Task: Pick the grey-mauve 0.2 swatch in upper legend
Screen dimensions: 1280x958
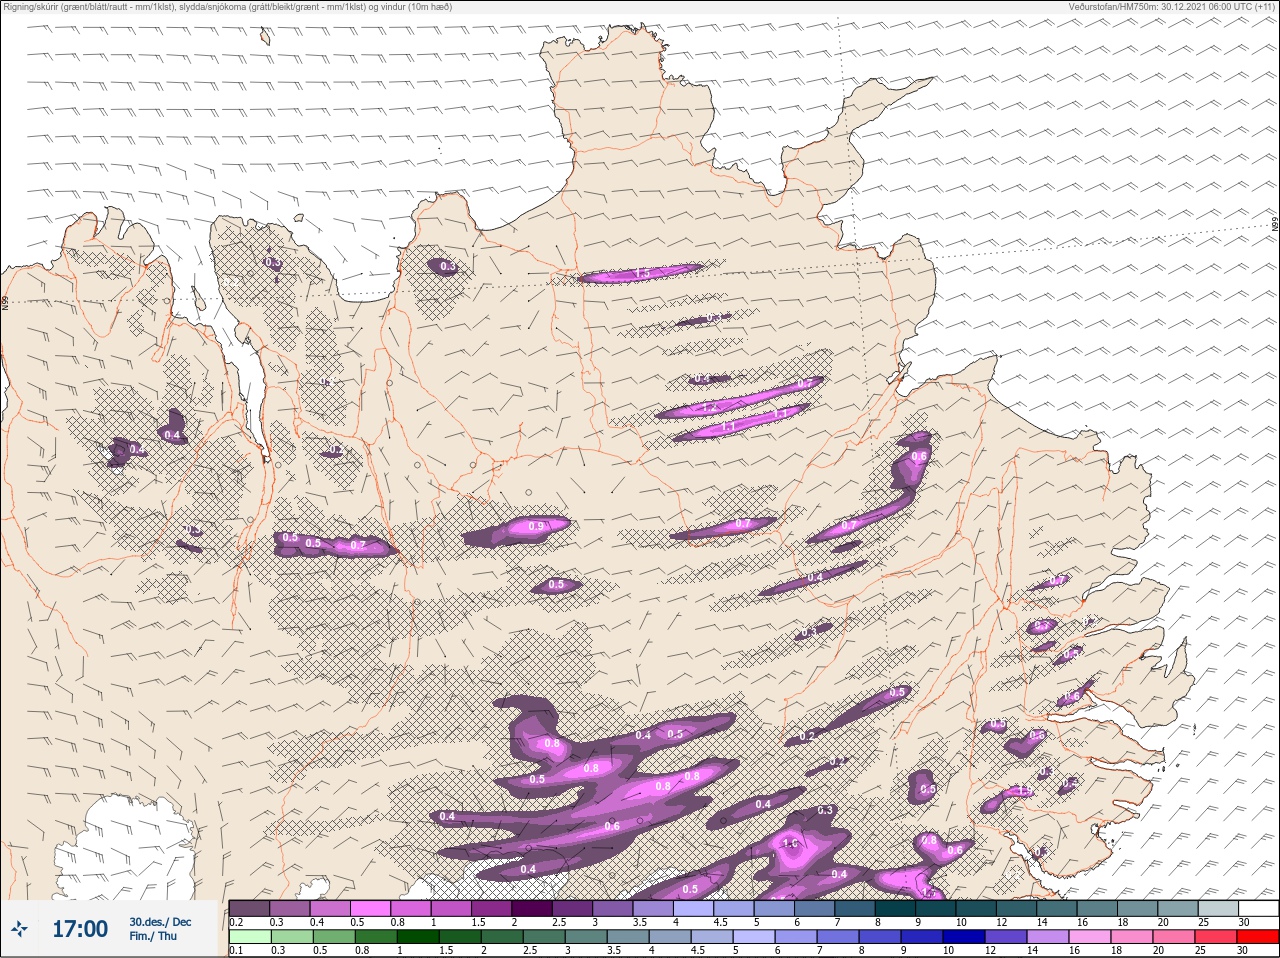Action: pos(249,908)
